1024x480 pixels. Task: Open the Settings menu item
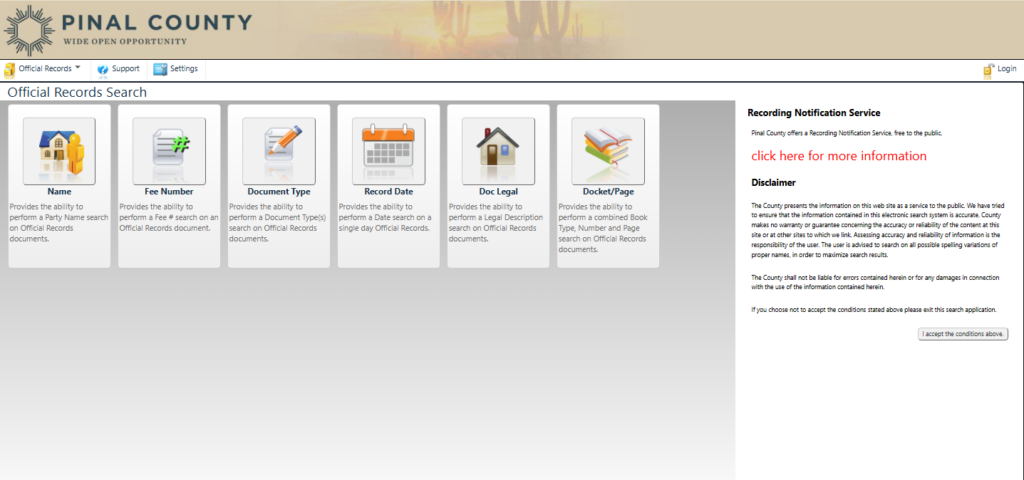coord(184,69)
